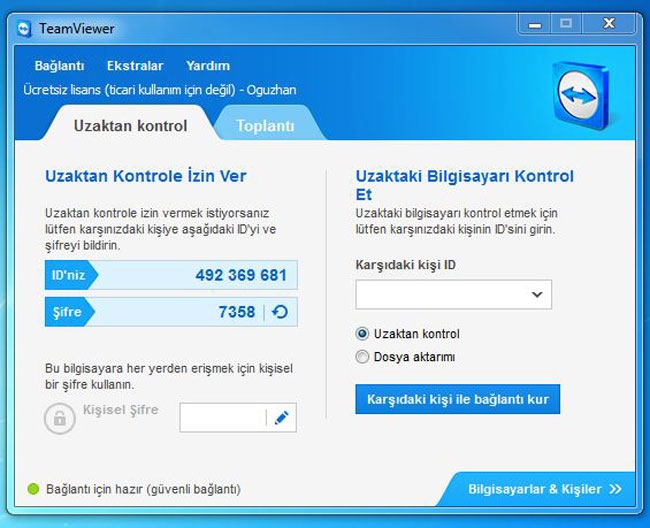Click the double chevron on Bilgisayarlar & Kişiler
The image size is (650, 528).
point(616,489)
